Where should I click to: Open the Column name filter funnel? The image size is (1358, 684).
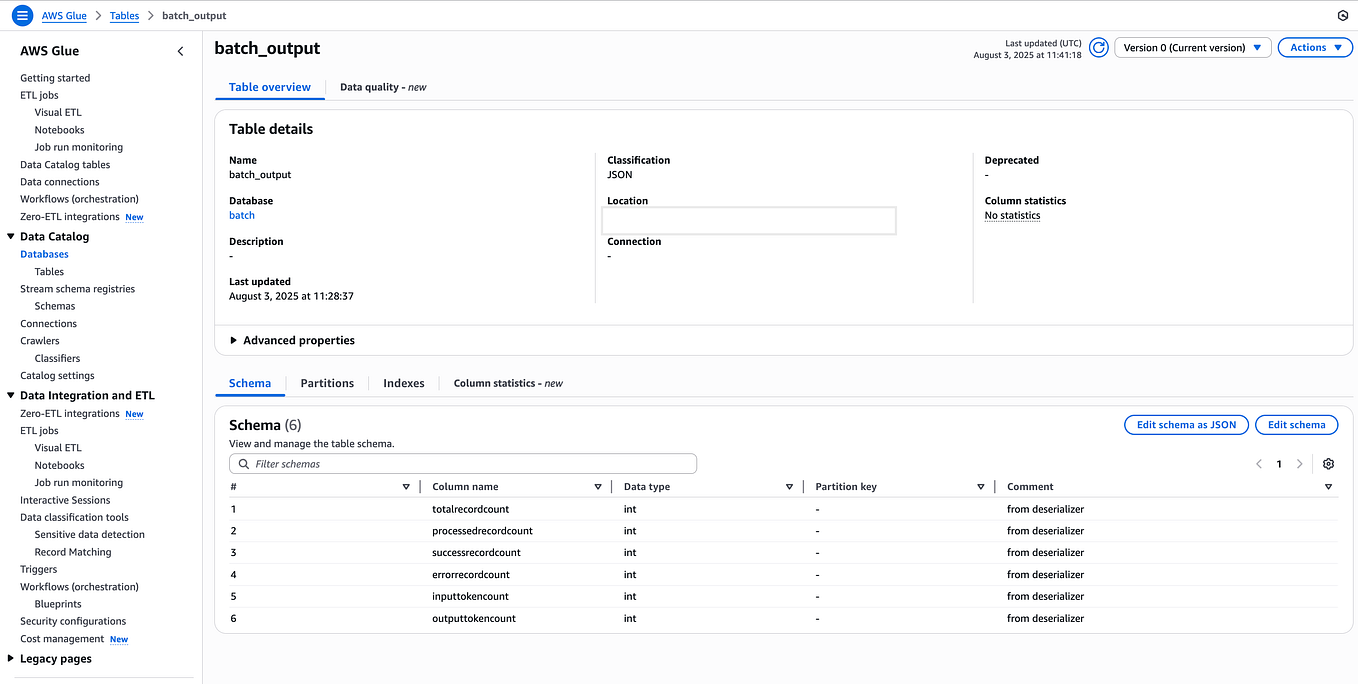point(597,486)
